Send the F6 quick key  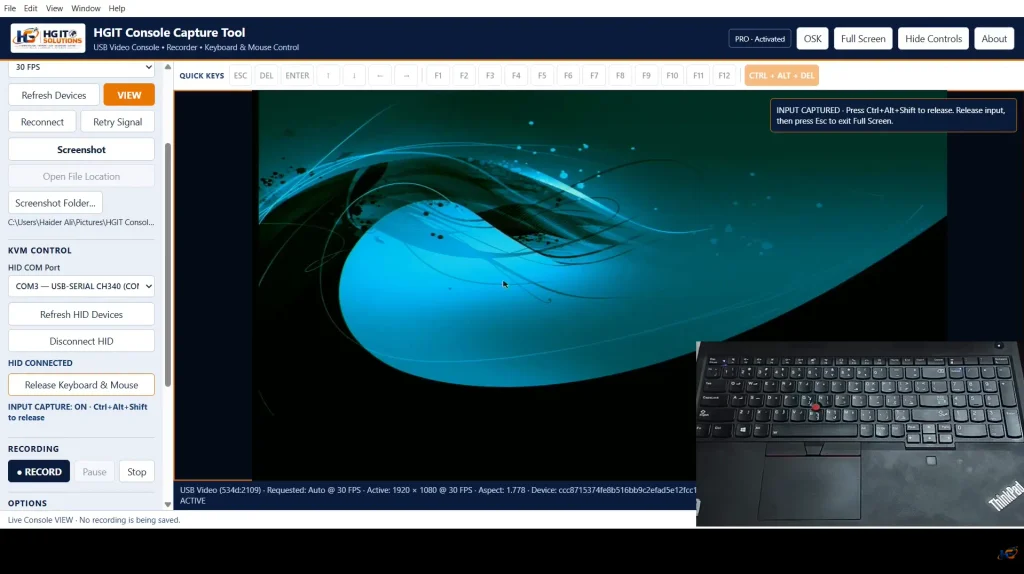568,76
